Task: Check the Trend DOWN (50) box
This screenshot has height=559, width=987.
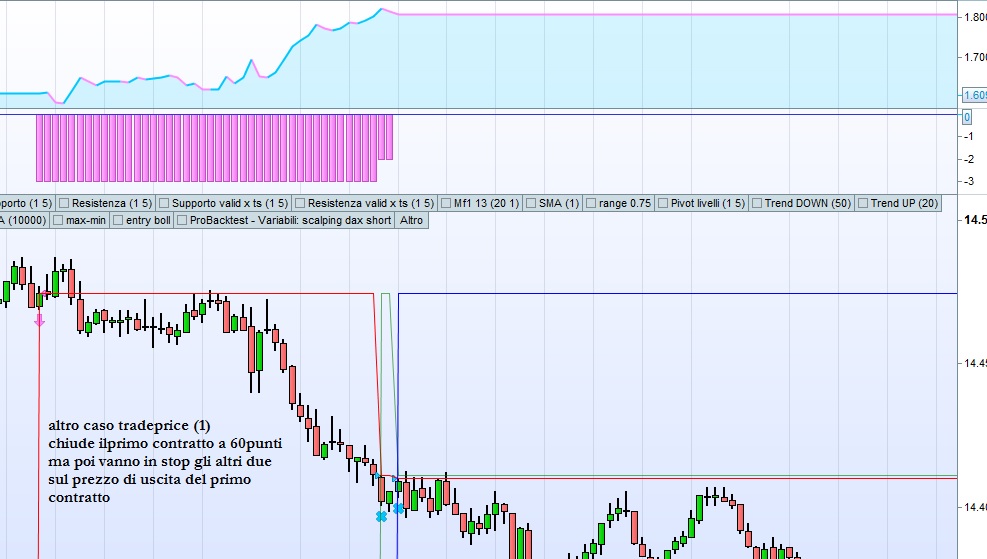Action: coord(757,203)
